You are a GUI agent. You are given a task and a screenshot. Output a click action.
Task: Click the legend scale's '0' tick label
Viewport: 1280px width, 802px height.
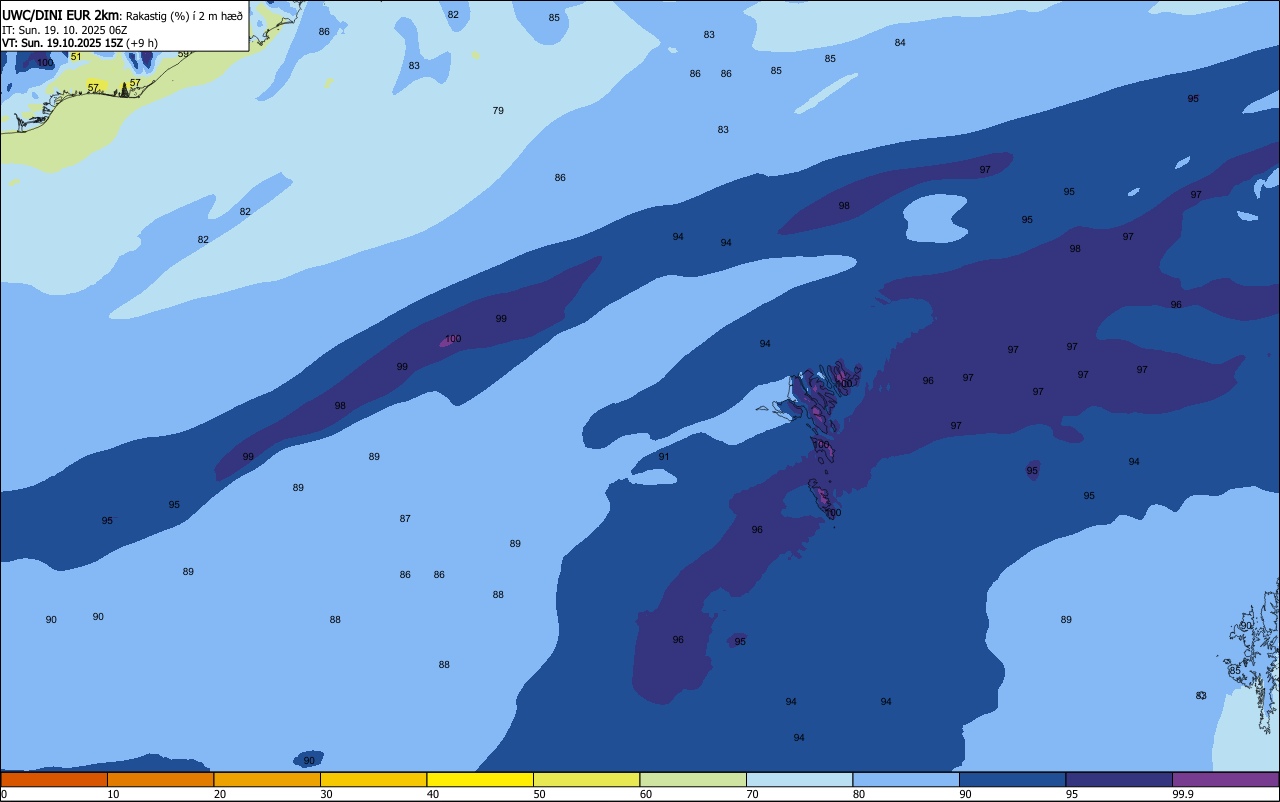coord(4,794)
